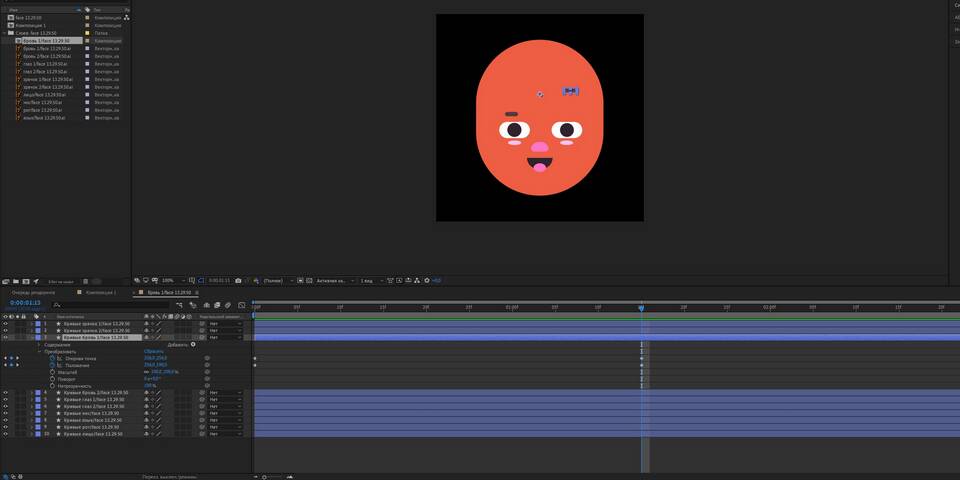Open the 100% magnification dropdown in viewer

click(x=172, y=280)
